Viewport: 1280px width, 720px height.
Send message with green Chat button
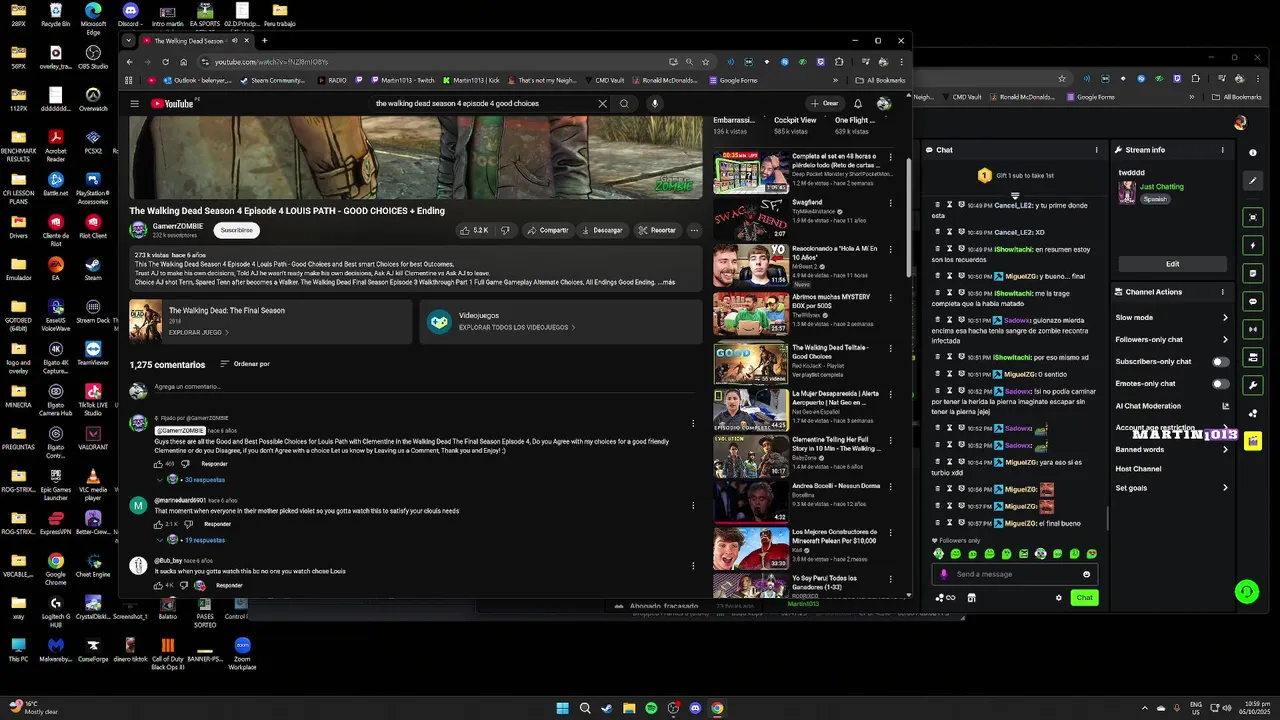(x=1084, y=598)
